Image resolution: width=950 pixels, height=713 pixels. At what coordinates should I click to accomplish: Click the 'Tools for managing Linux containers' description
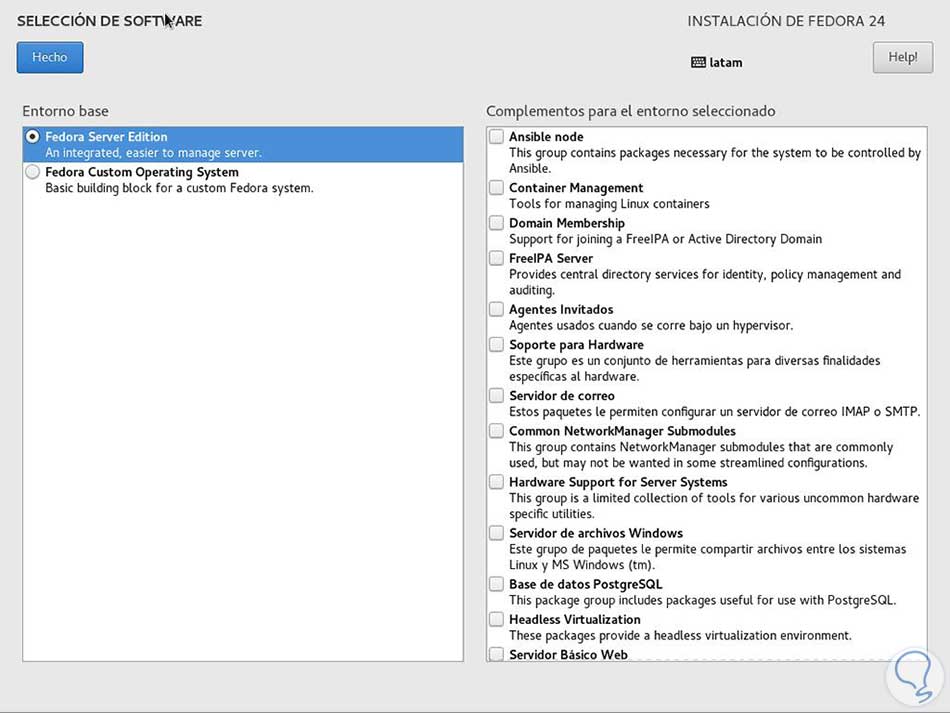[x=609, y=204]
